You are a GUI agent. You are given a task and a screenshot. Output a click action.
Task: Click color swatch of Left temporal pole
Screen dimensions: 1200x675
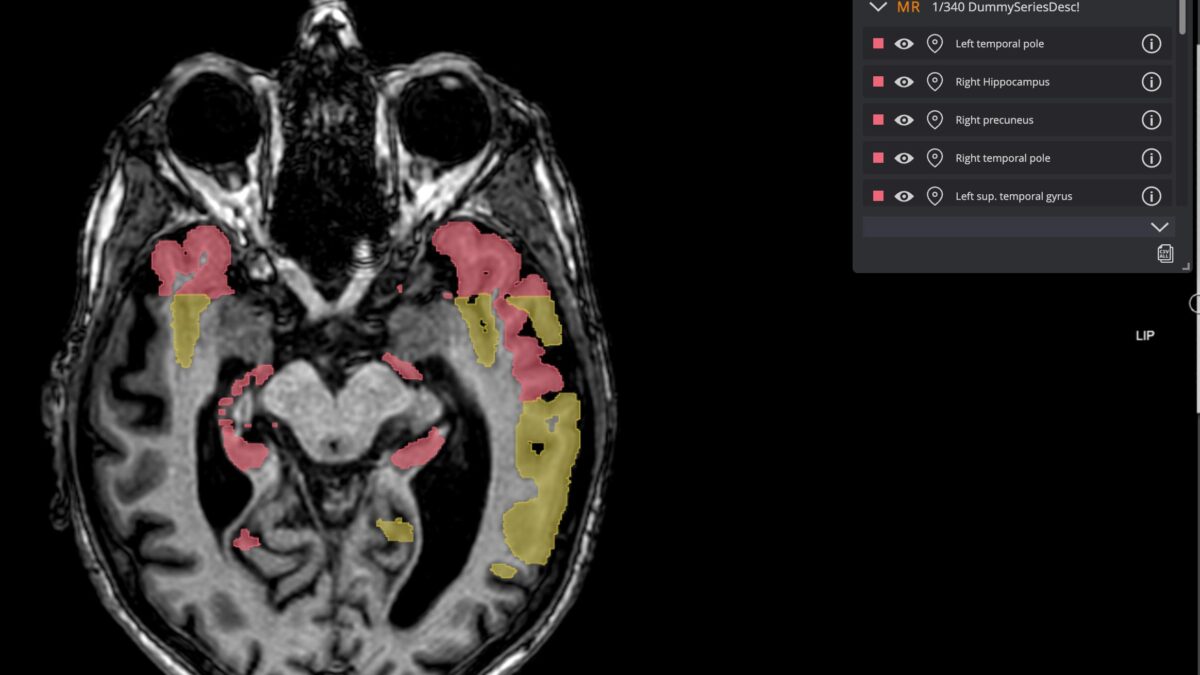(x=878, y=44)
